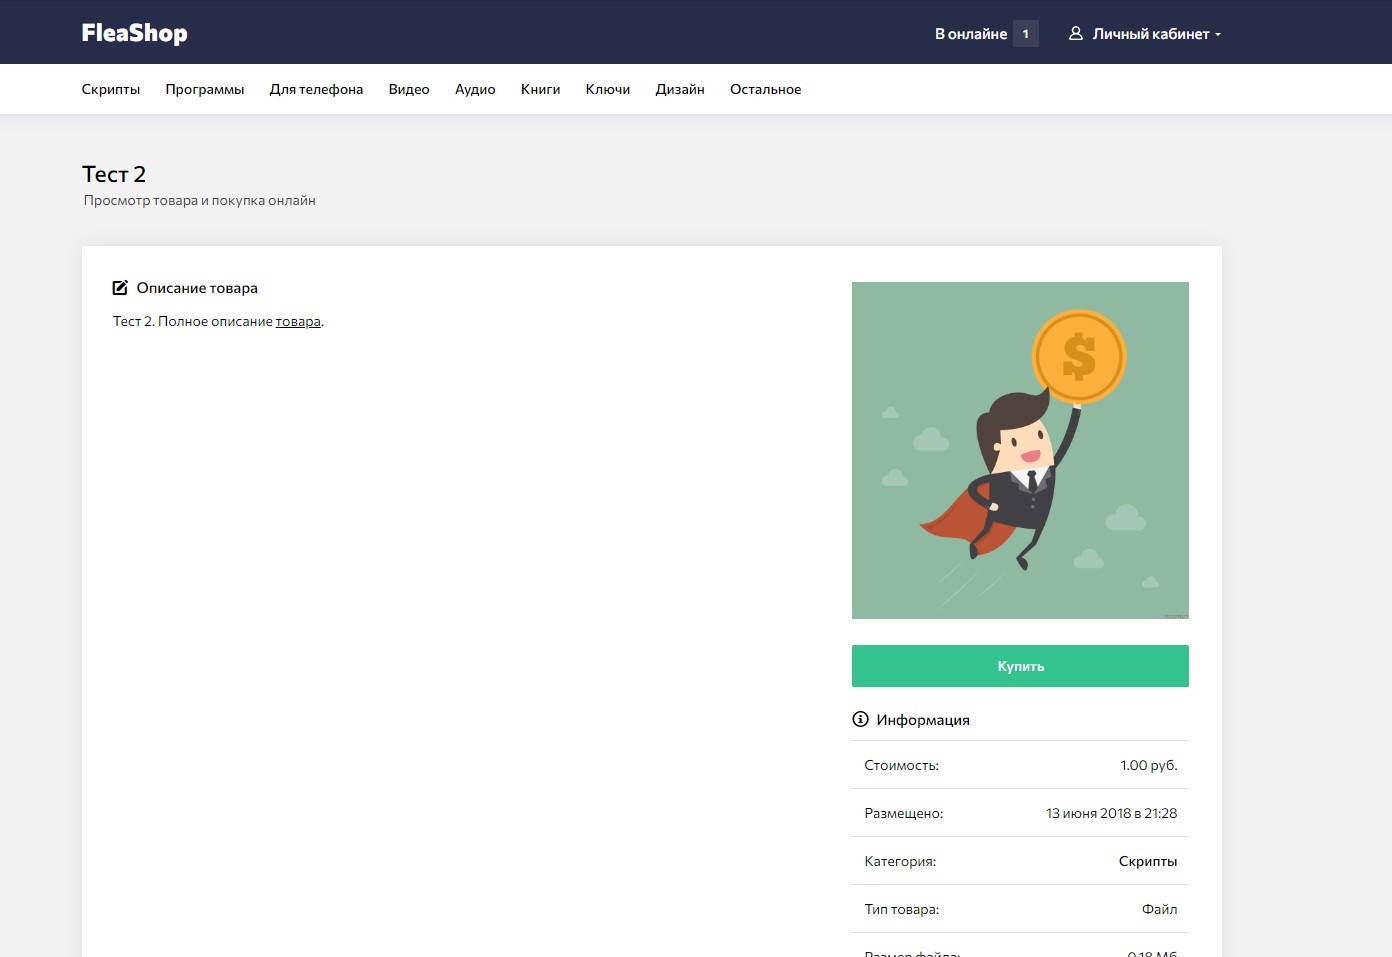Click the online users count badge
Screen dimensions: 1392x957
tap(1025, 34)
